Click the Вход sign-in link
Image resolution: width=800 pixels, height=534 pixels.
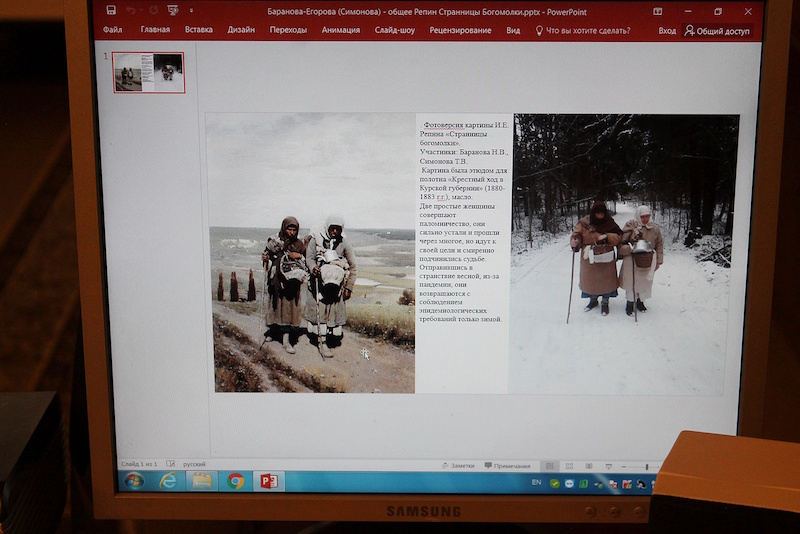click(667, 31)
